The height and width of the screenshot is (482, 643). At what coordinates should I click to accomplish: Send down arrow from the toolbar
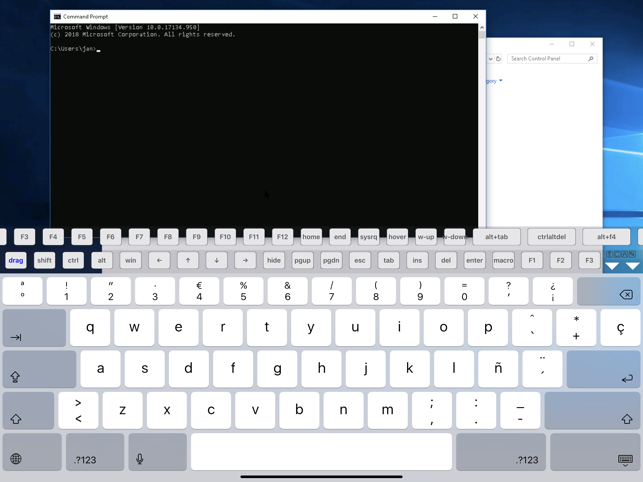click(x=217, y=260)
